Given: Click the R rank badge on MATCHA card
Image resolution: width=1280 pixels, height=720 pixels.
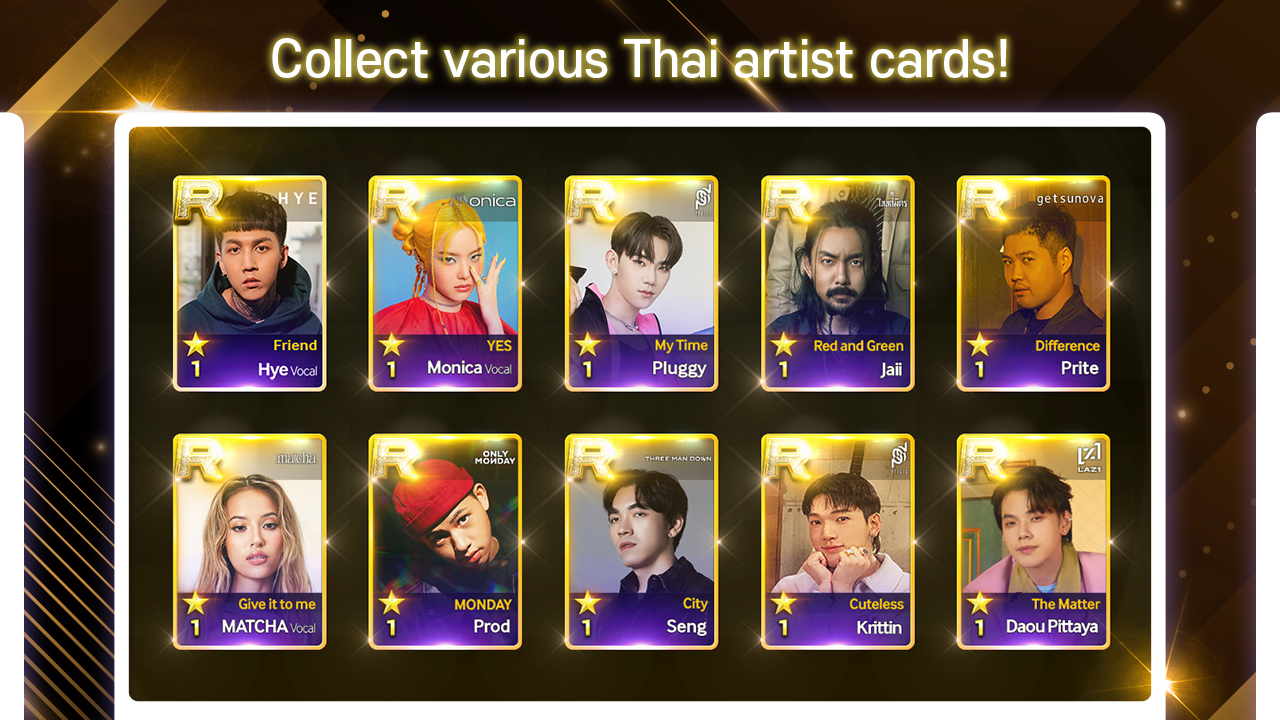Looking at the screenshot, I should point(199,459).
